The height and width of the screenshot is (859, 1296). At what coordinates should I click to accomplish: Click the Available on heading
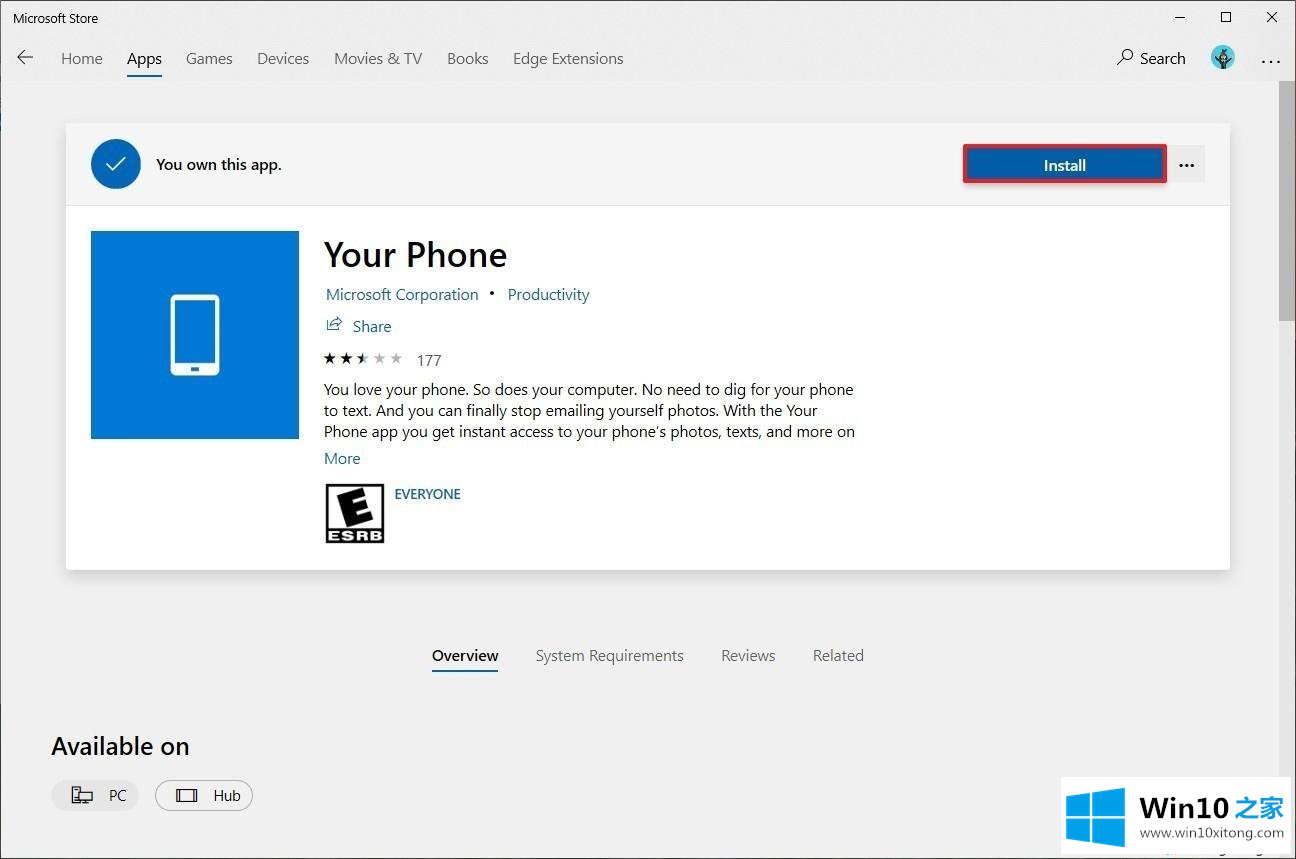click(x=120, y=746)
